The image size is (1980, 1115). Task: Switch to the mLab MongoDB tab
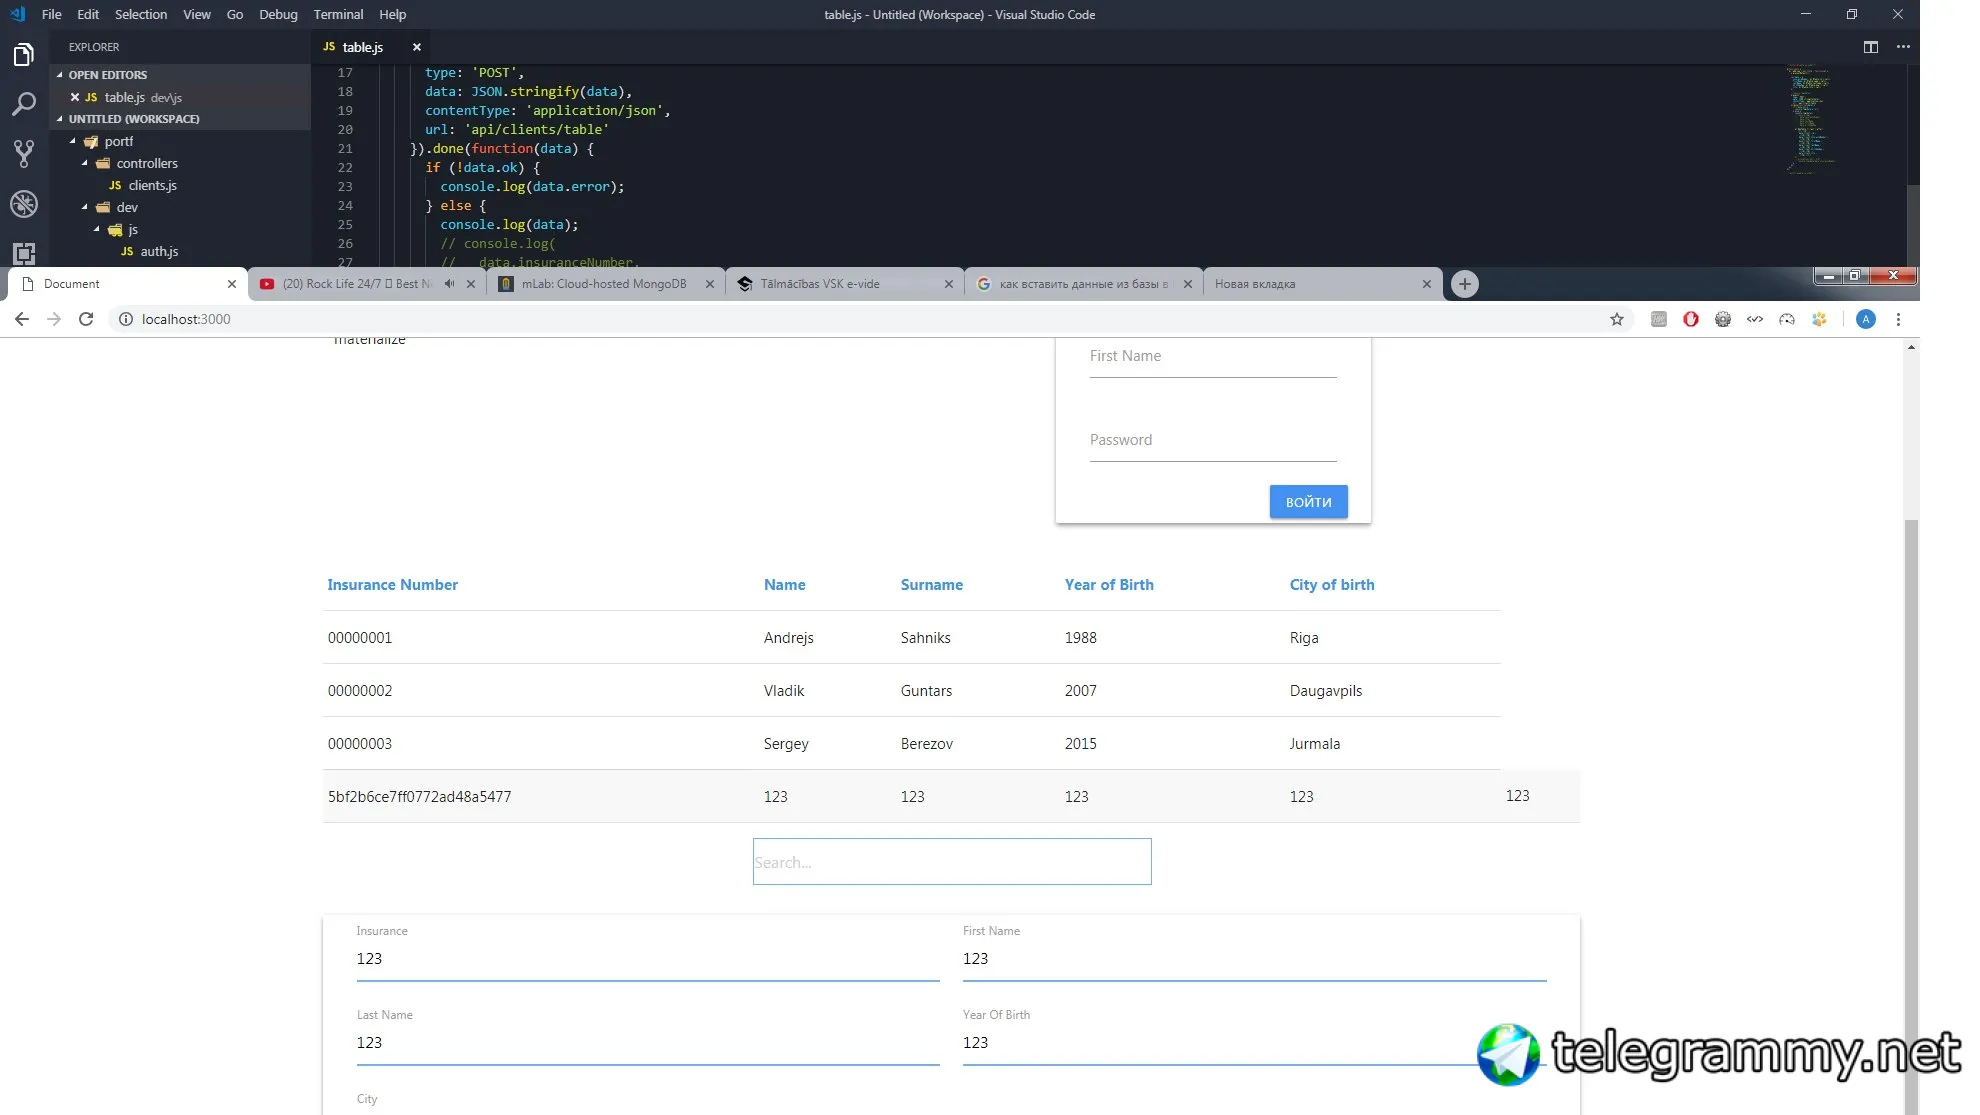604,284
